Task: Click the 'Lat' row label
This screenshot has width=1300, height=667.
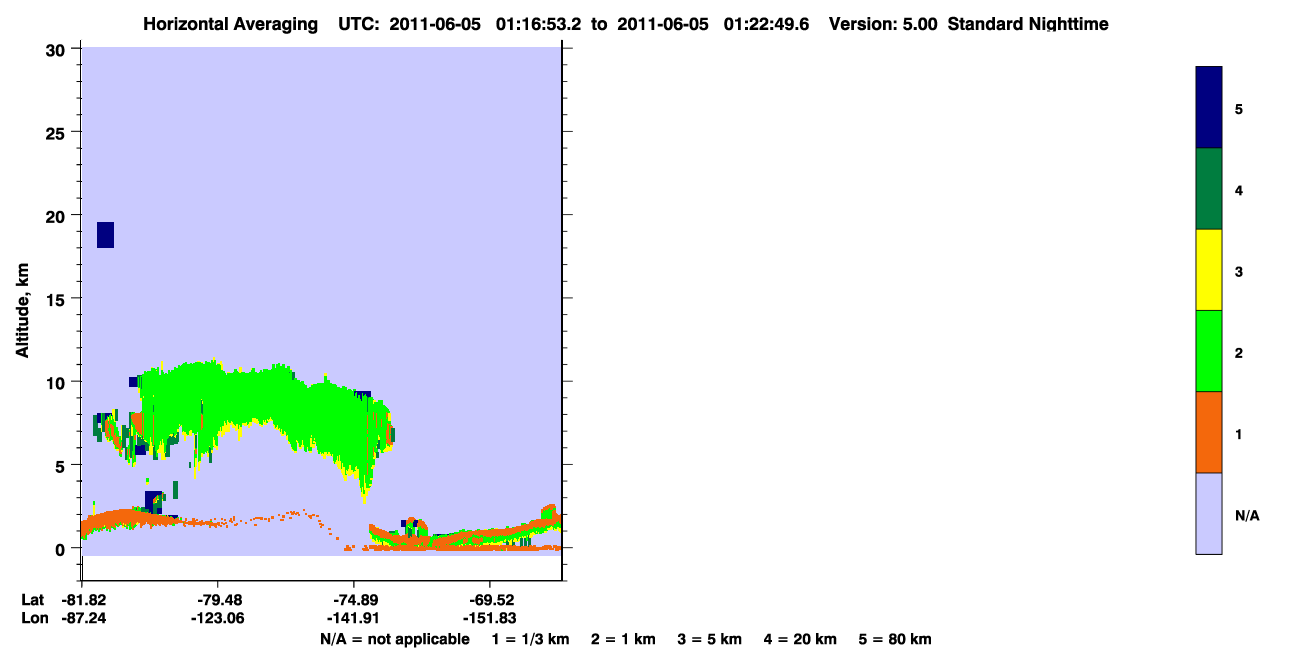Action: [31, 600]
